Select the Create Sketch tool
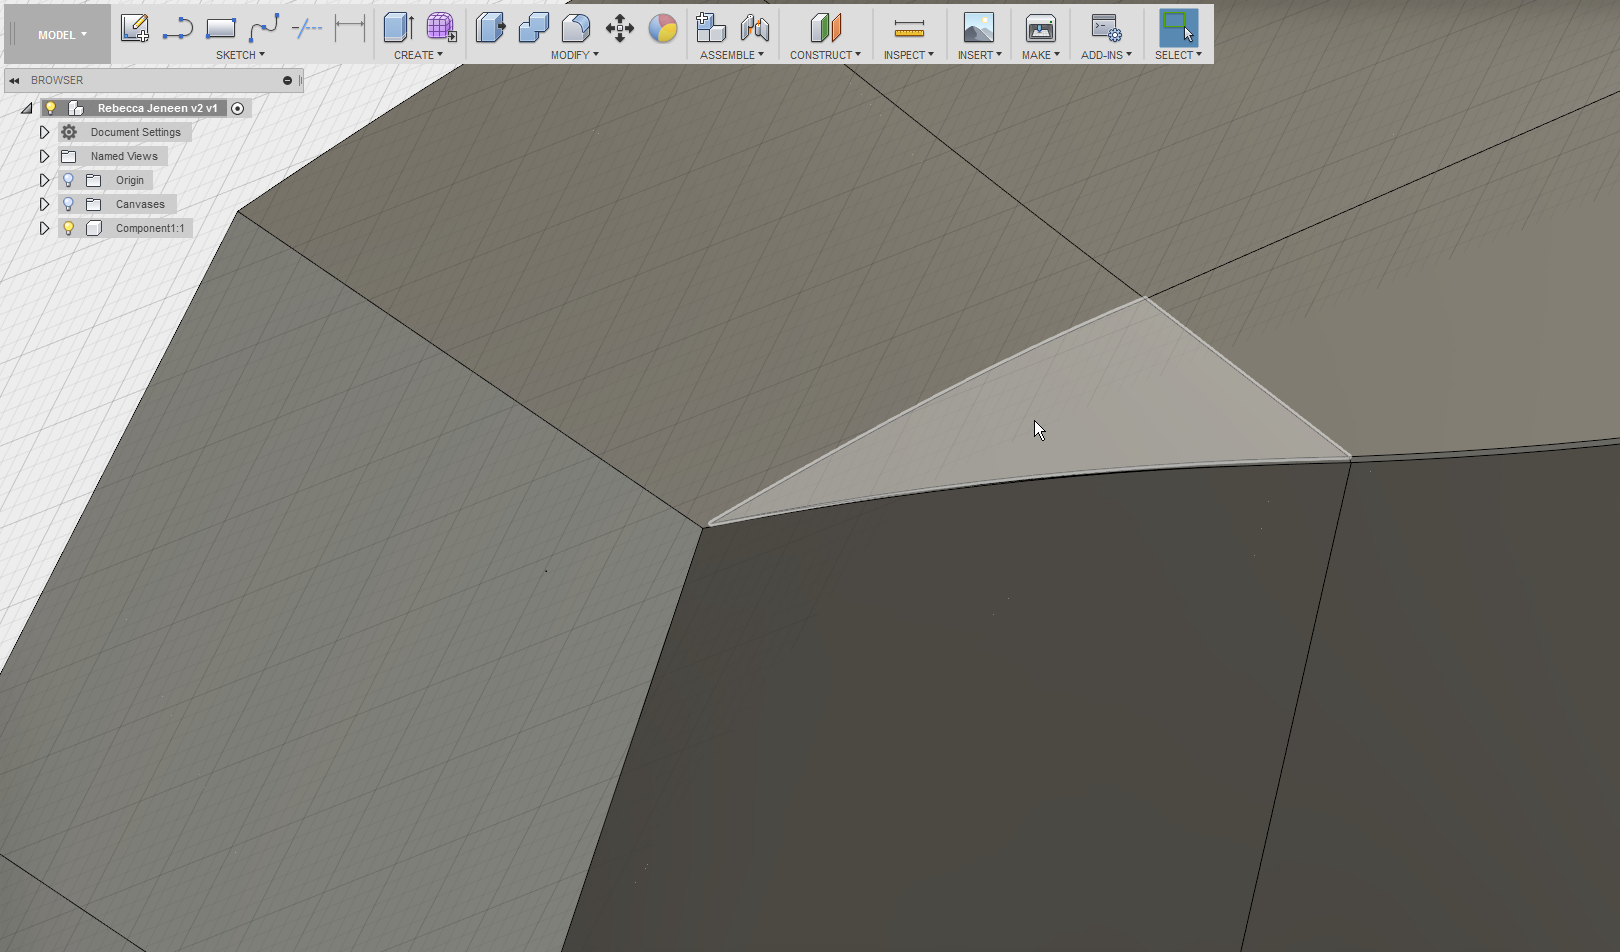 click(135, 28)
